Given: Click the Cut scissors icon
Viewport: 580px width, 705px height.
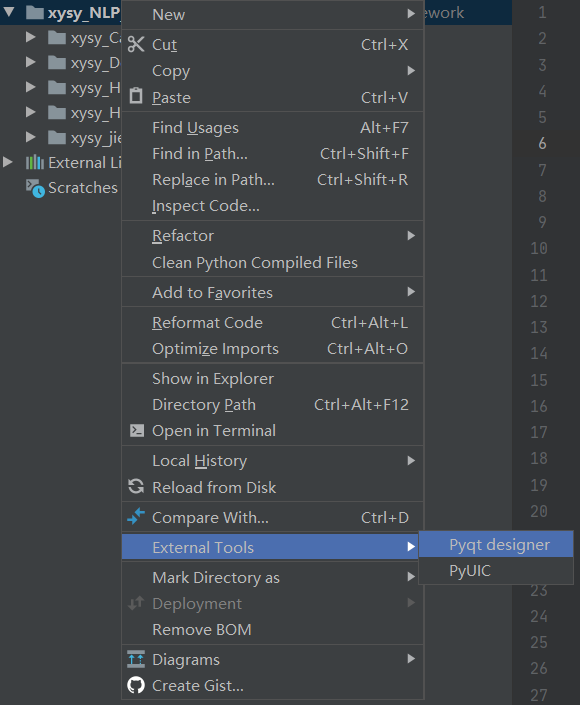Looking at the screenshot, I should click(136, 44).
